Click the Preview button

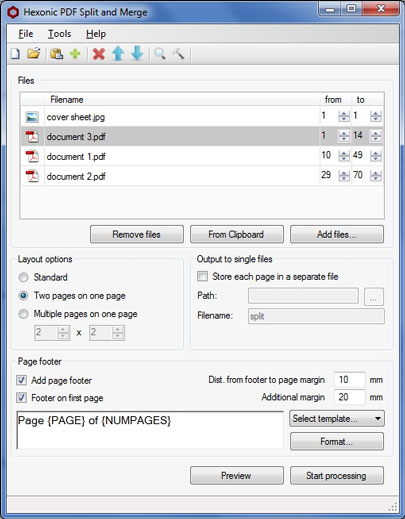click(x=237, y=476)
